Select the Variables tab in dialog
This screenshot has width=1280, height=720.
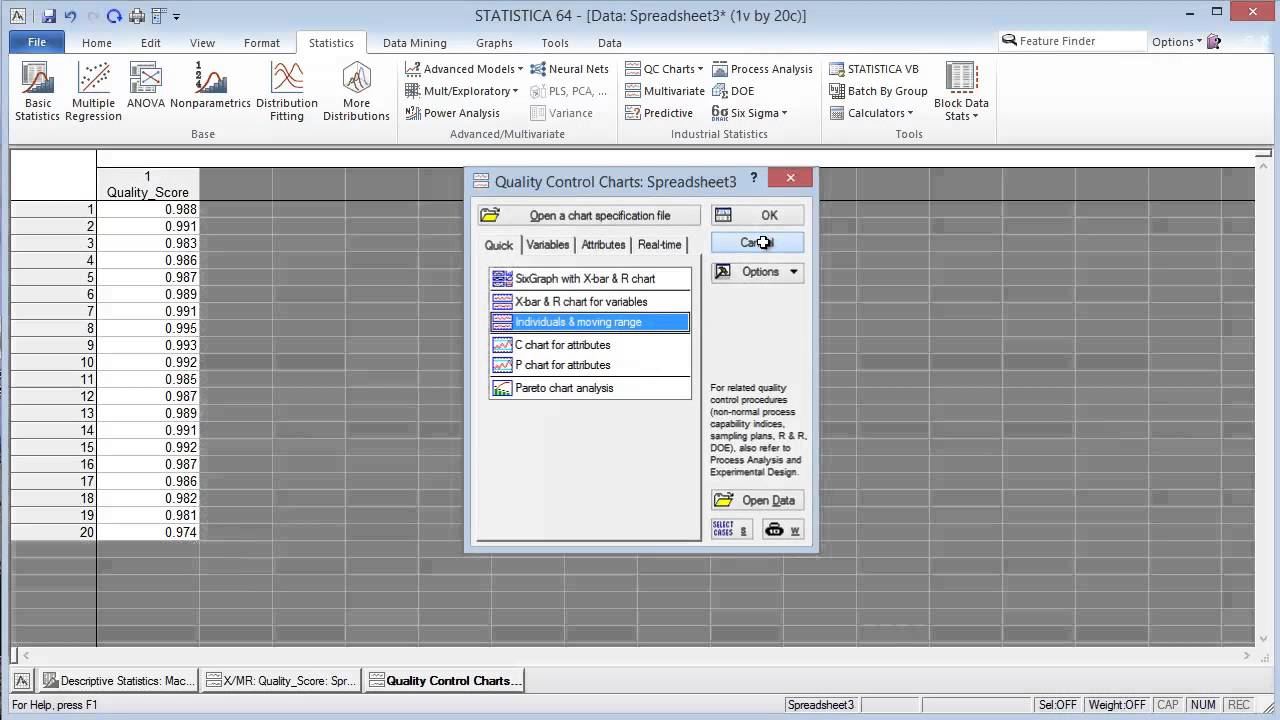[x=548, y=245]
